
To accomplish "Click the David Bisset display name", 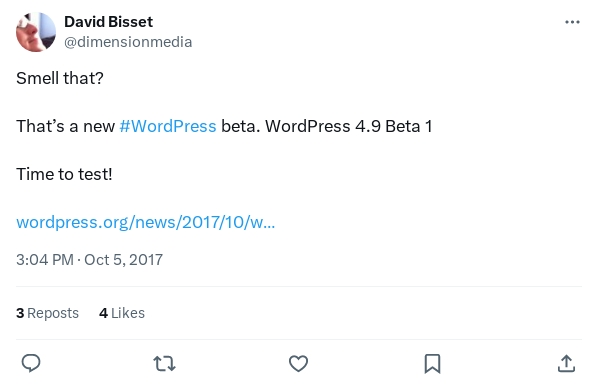I will click(x=108, y=22).
